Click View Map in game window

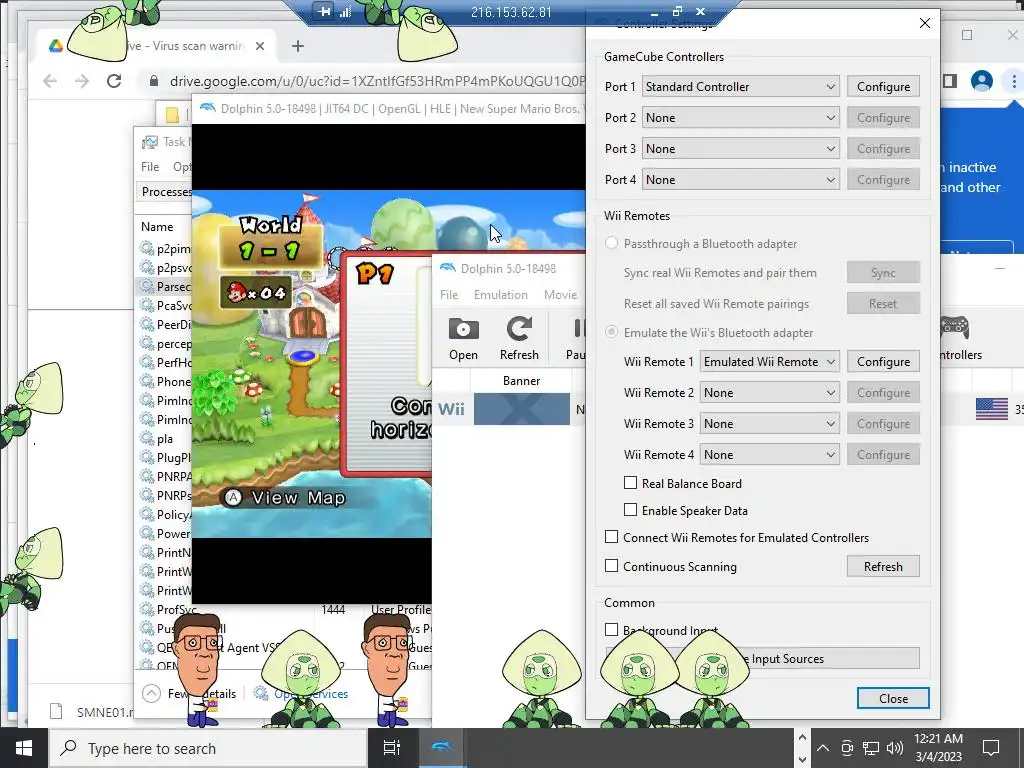(x=285, y=498)
